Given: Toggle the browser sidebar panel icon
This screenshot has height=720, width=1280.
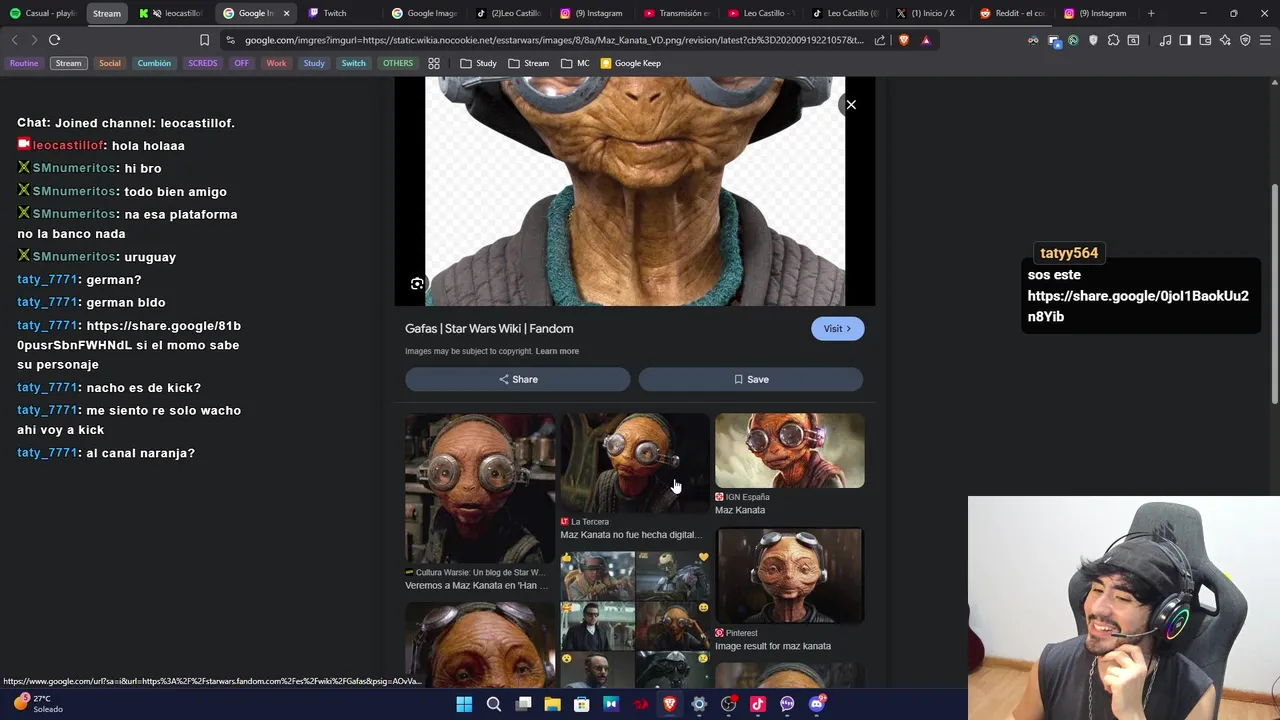Looking at the screenshot, I should pyautogui.click(x=1185, y=40).
